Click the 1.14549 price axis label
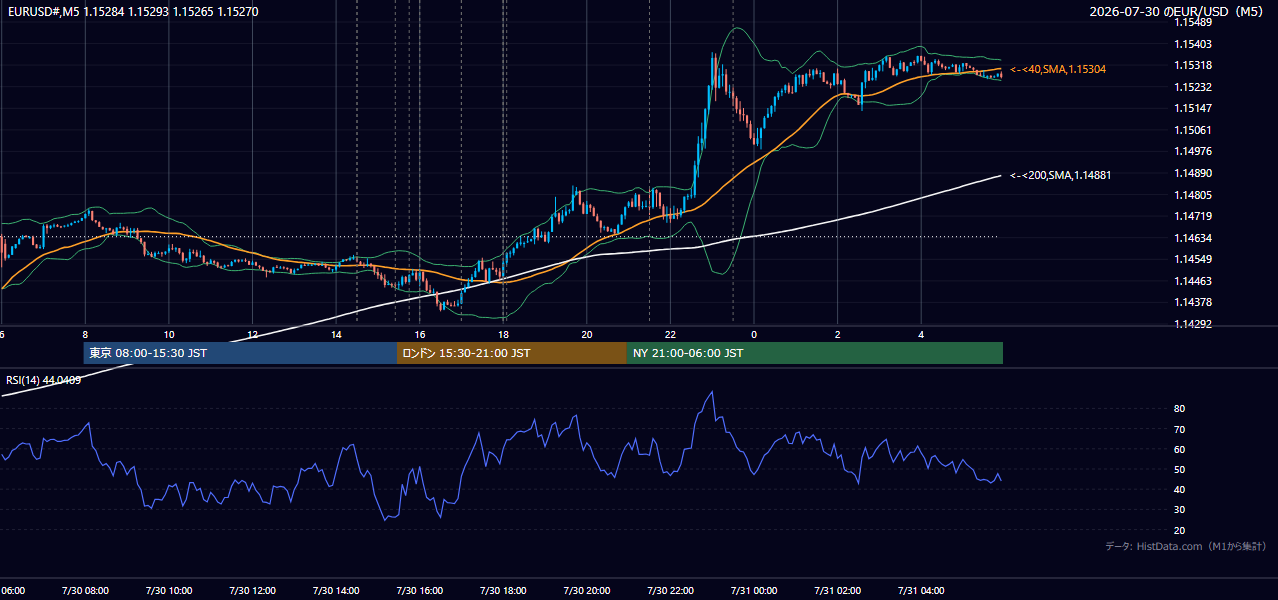1278x600 pixels. [x=1192, y=259]
